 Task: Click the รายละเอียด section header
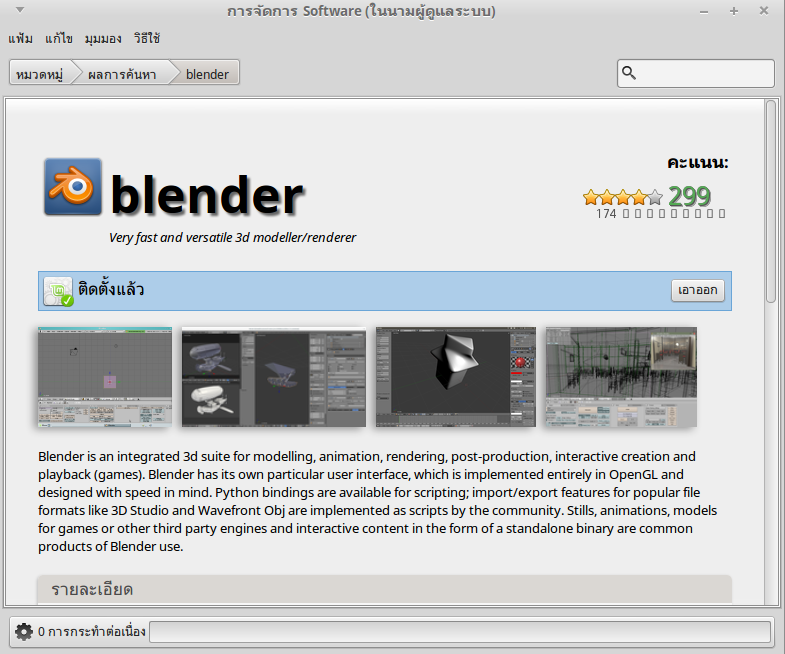click(384, 589)
